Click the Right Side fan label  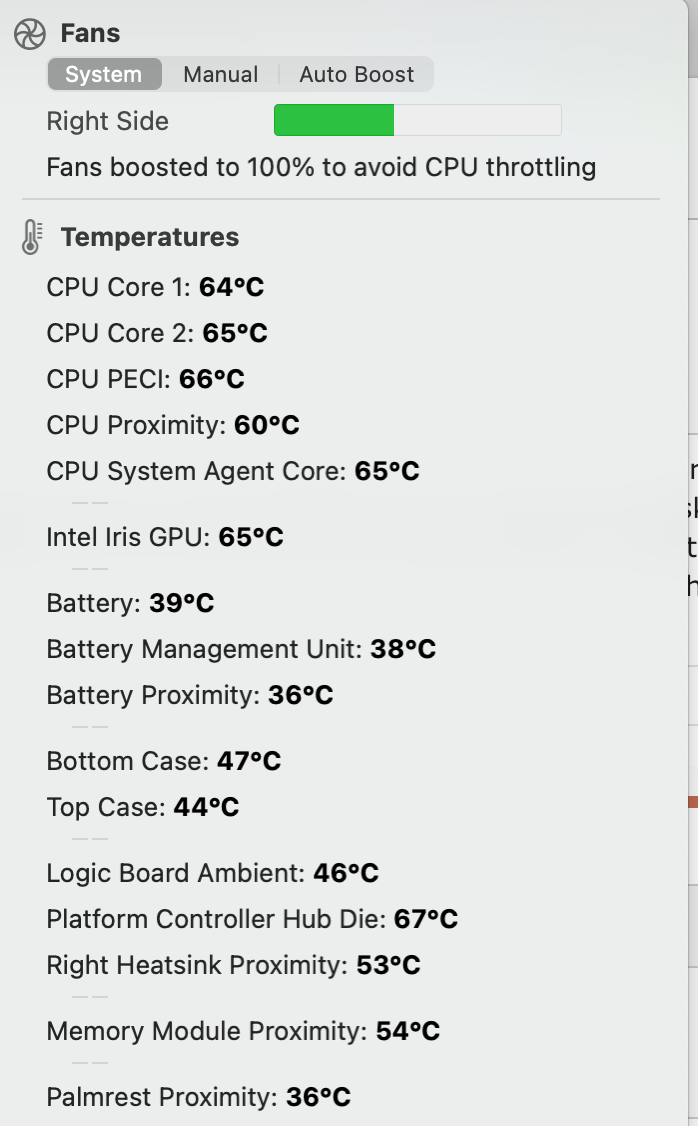(107, 122)
